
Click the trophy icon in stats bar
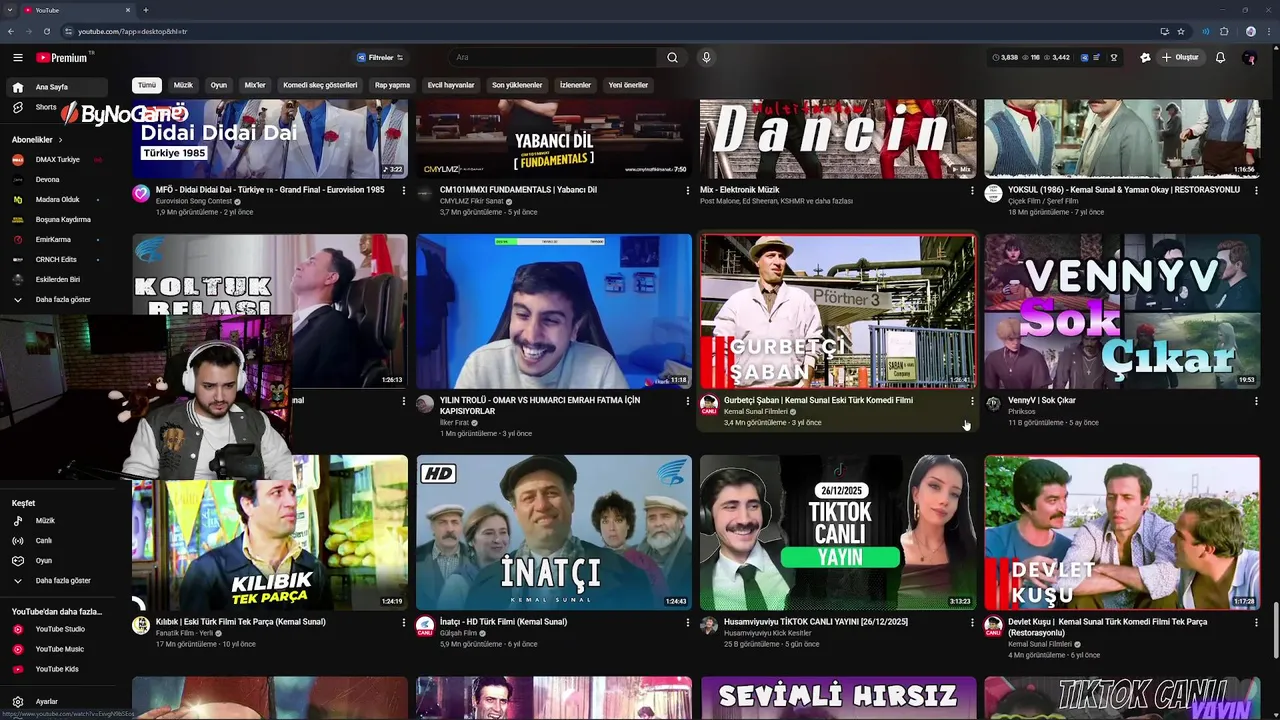tap(1114, 58)
